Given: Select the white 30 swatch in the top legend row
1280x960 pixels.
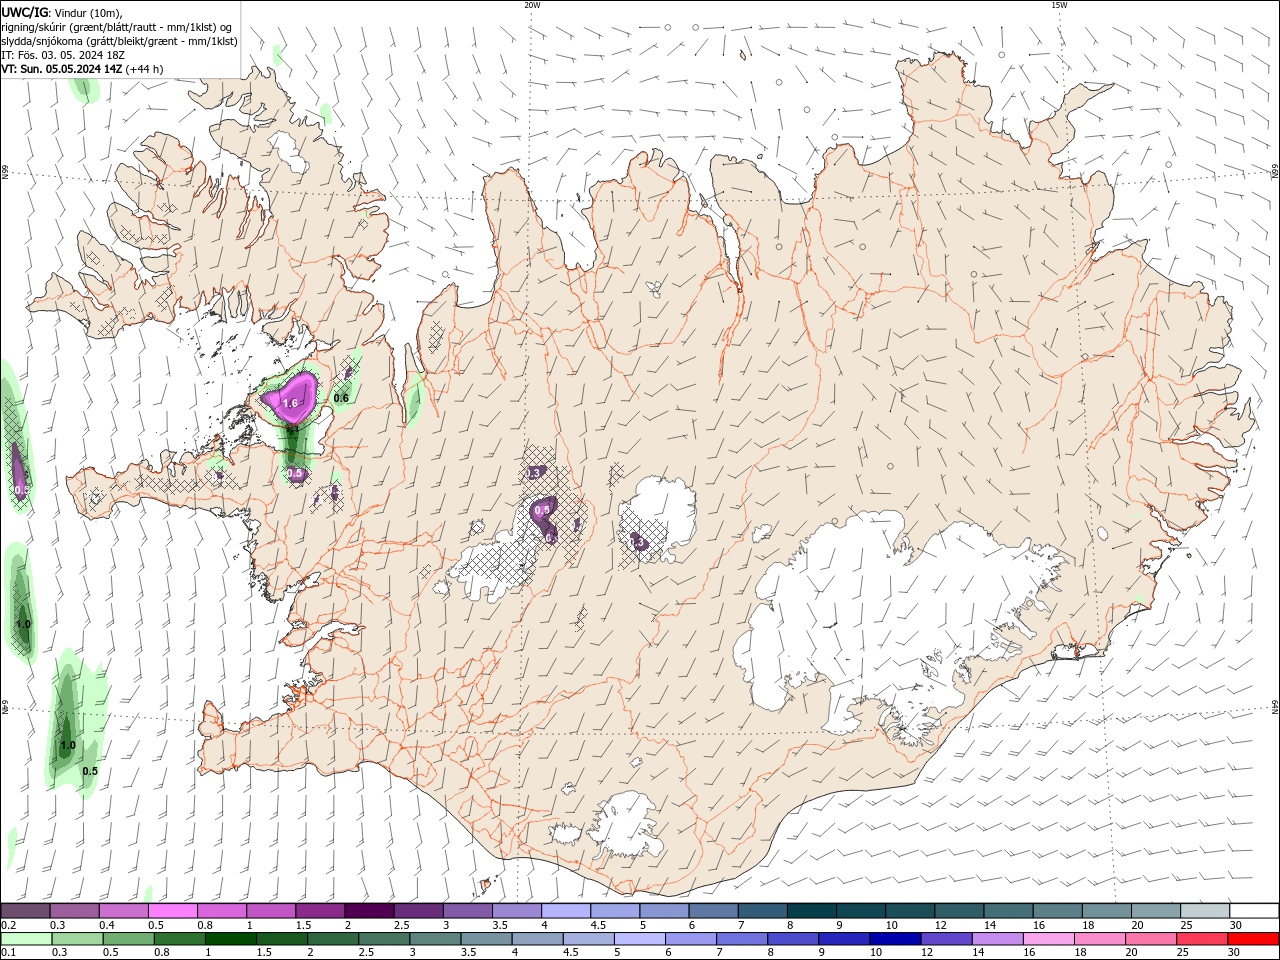Looking at the screenshot, I should (x=1254, y=911).
